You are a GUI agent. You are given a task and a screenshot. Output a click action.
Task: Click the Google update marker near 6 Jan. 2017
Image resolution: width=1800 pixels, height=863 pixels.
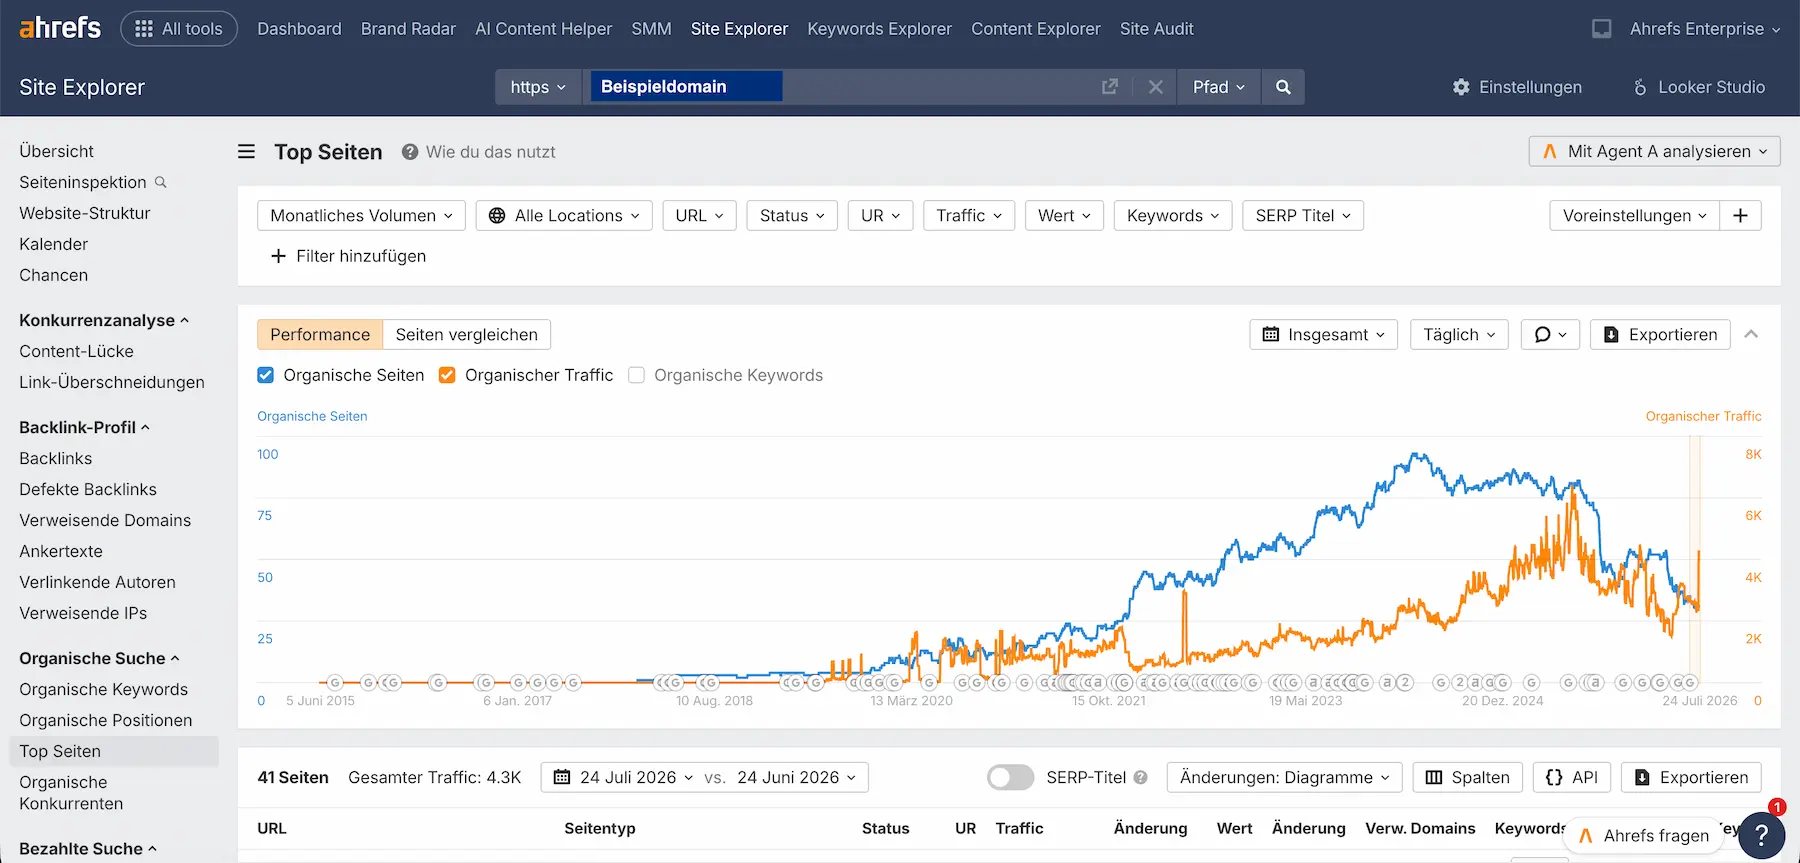coord(518,683)
